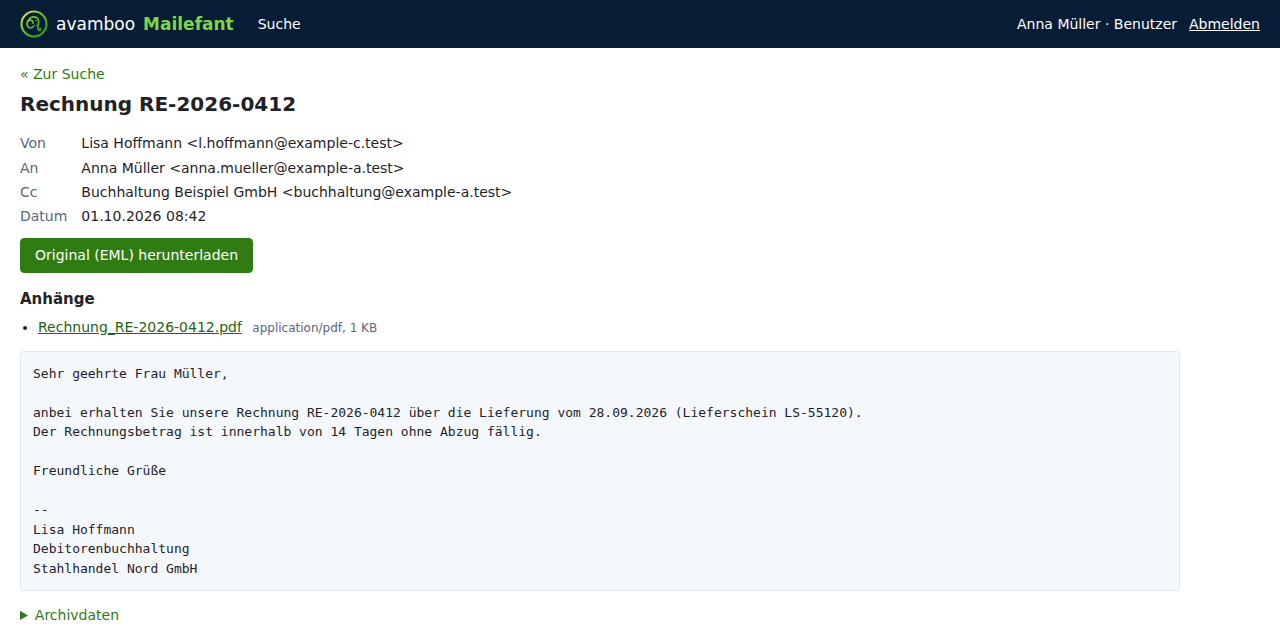Open the Suche menu item
Viewport: 1280px width, 640px height.
[x=279, y=24]
